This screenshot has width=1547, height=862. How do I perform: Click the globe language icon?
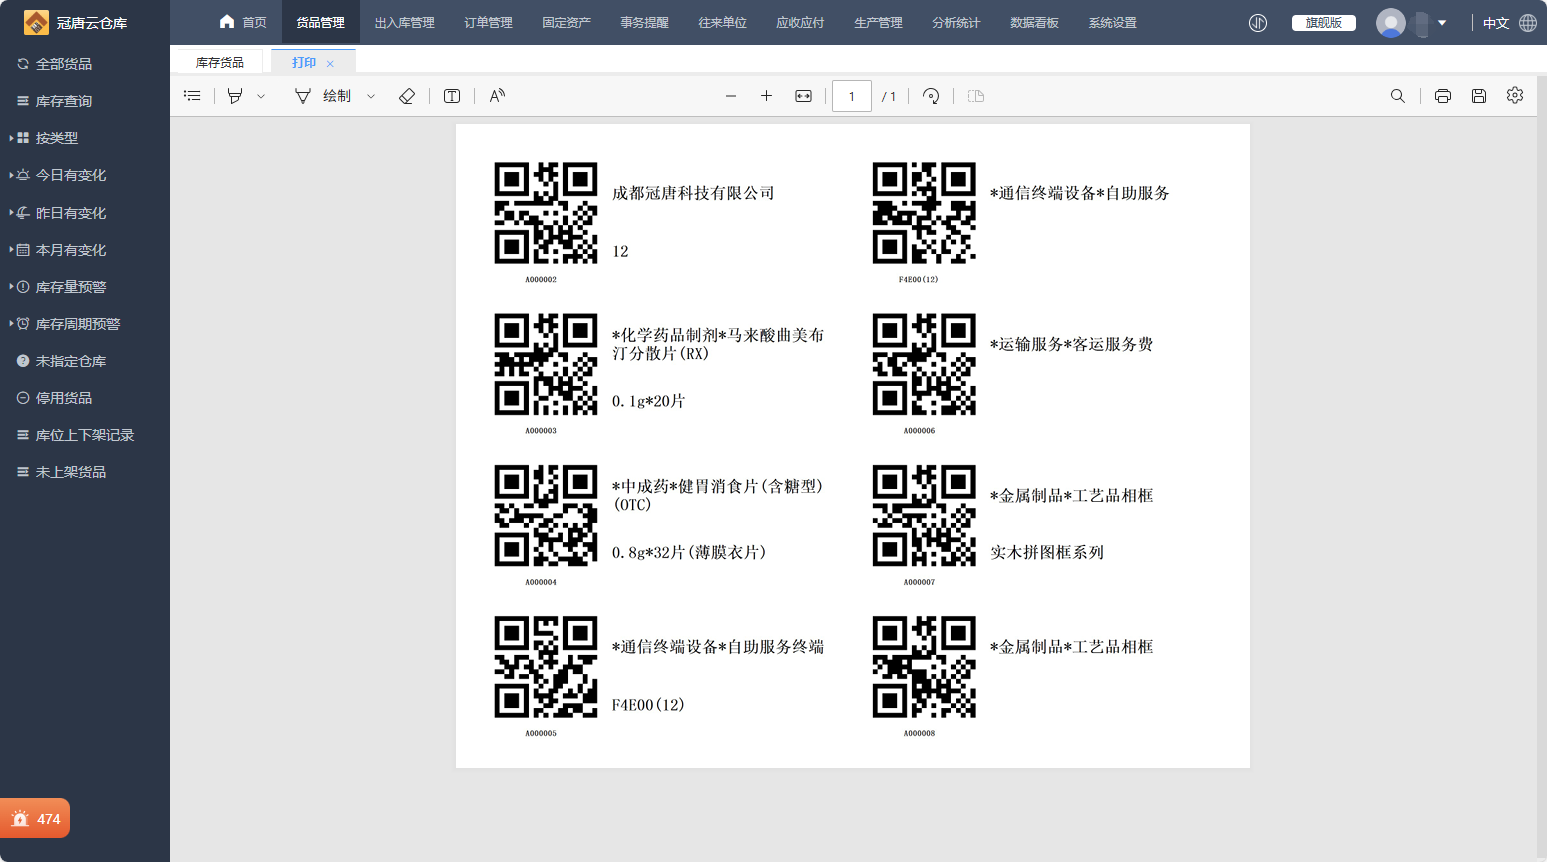1528,22
